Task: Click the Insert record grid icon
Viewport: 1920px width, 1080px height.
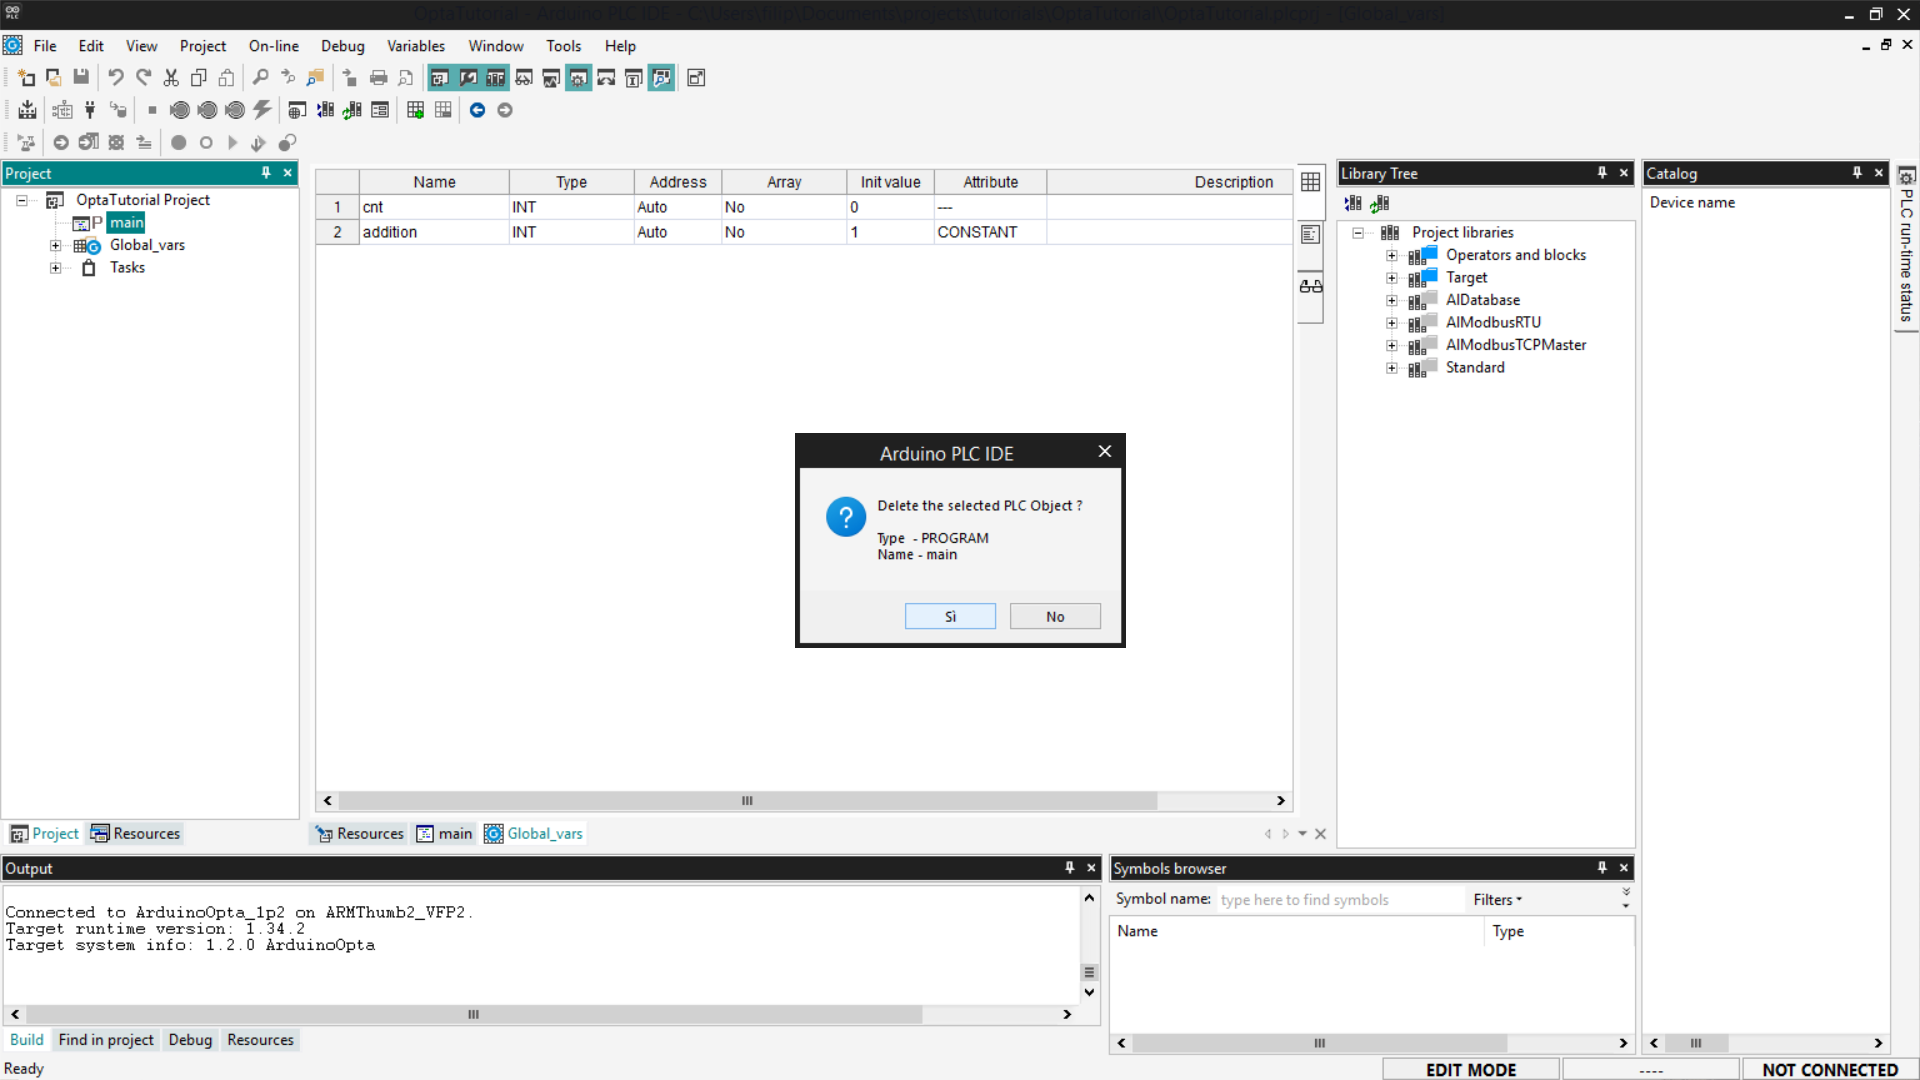Action: click(415, 110)
